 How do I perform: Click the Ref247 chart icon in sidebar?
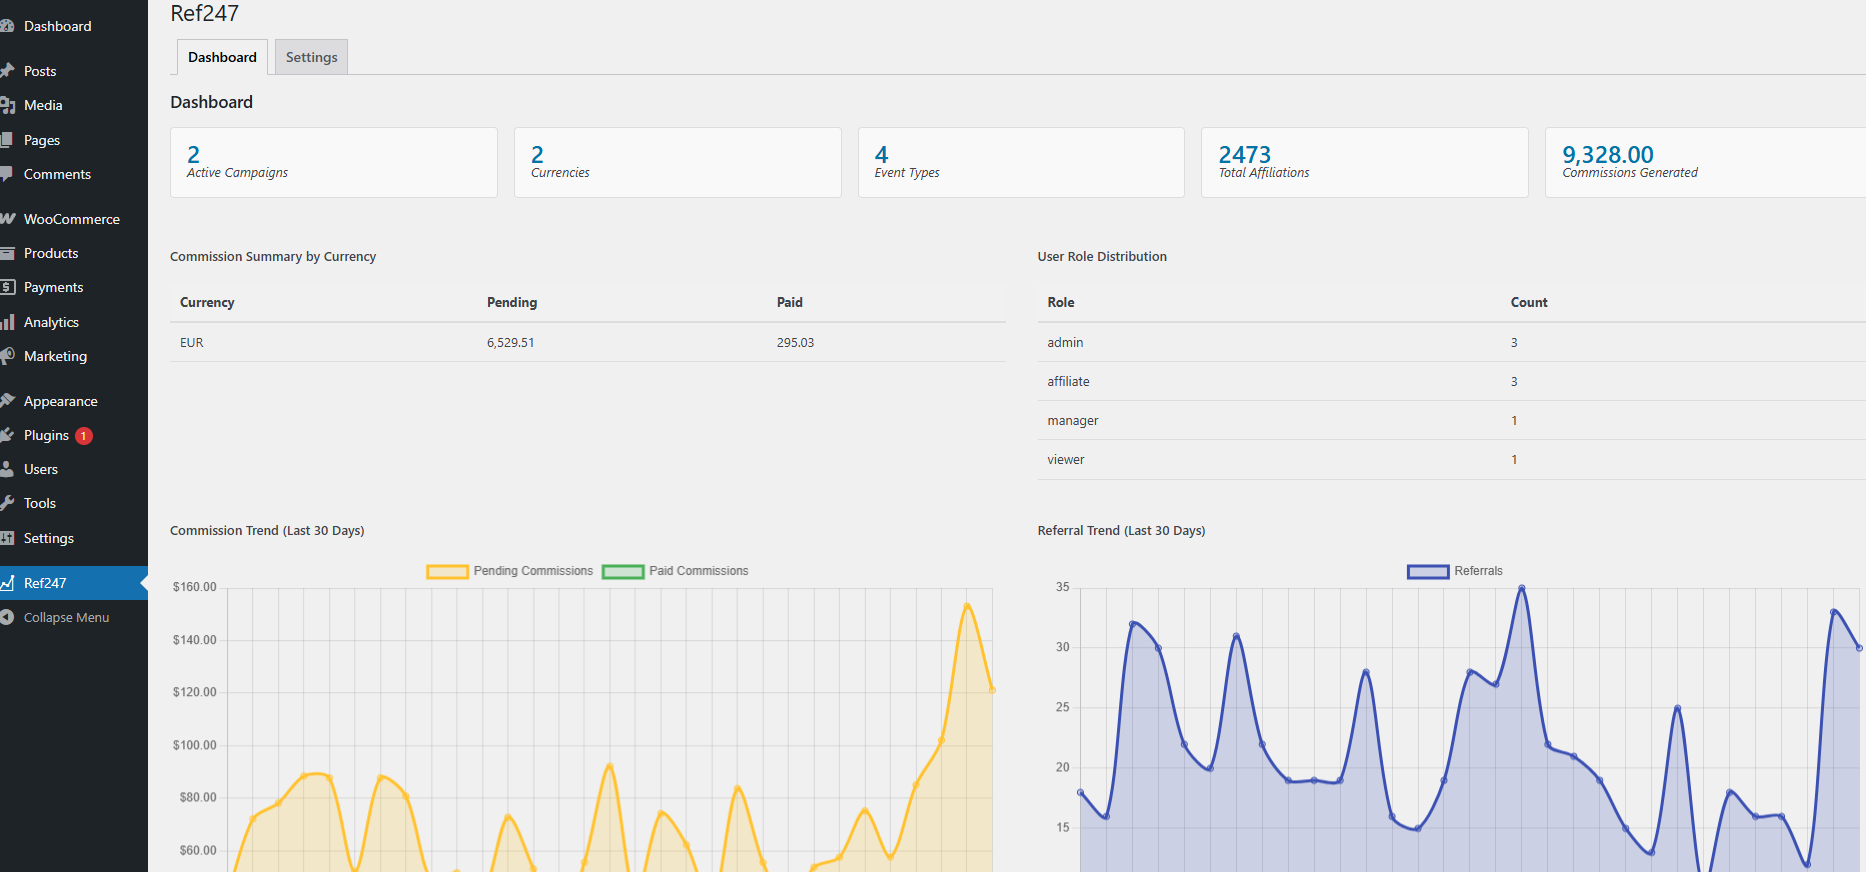(6, 583)
